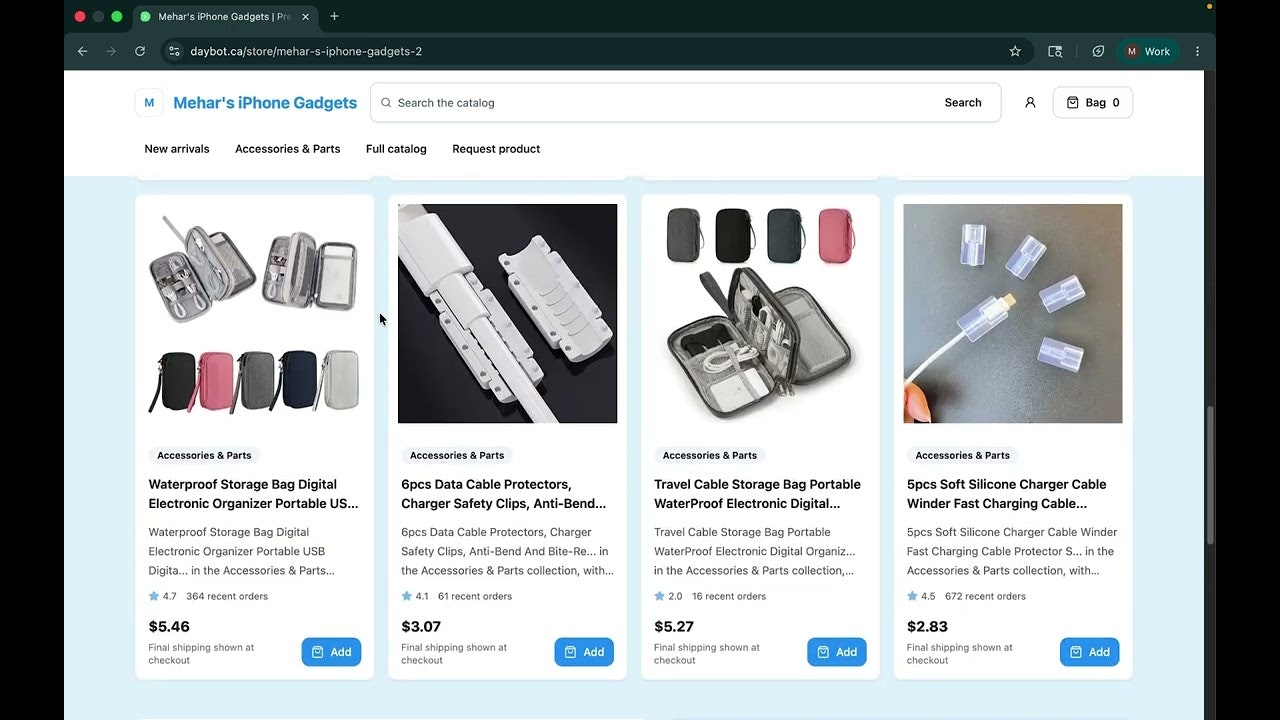Image resolution: width=1280 pixels, height=720 pixels.
Task: Select the Mehar's iPhone Gadgets browser tab
Action: coord(225,17)
